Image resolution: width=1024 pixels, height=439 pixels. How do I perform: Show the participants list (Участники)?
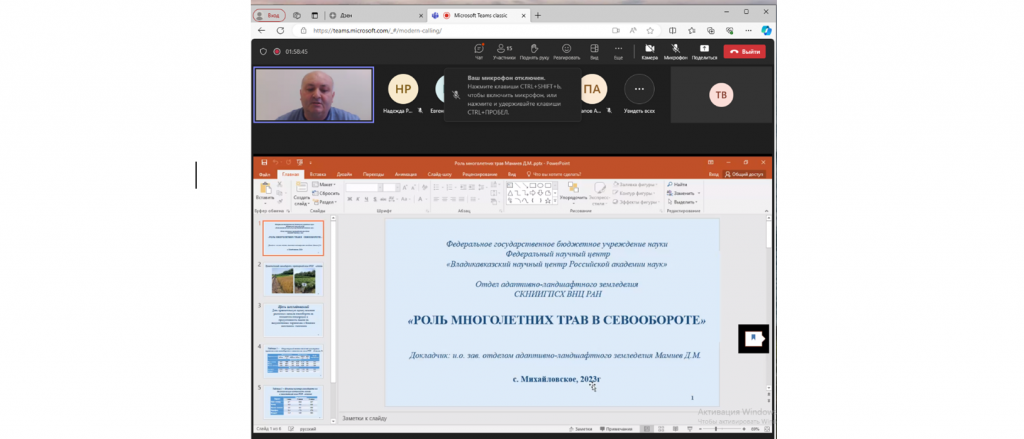click(x=504, y=52)
